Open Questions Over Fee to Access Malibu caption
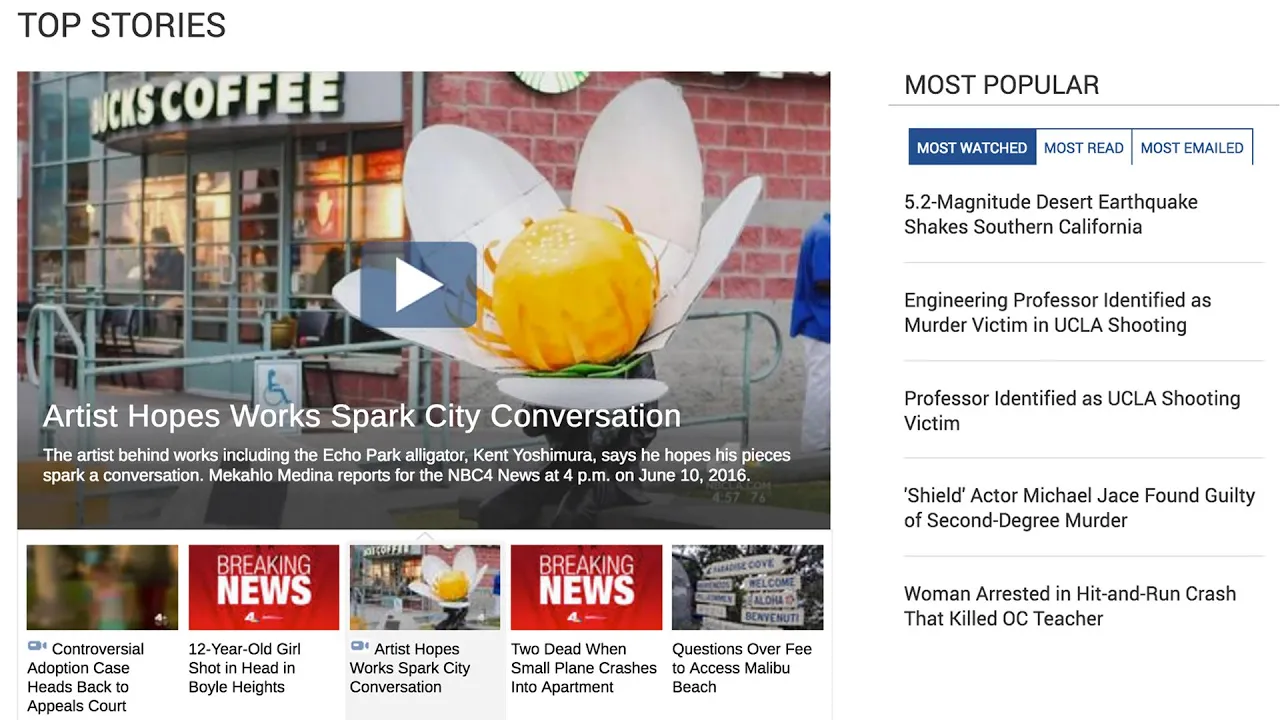 coord(742,668)
